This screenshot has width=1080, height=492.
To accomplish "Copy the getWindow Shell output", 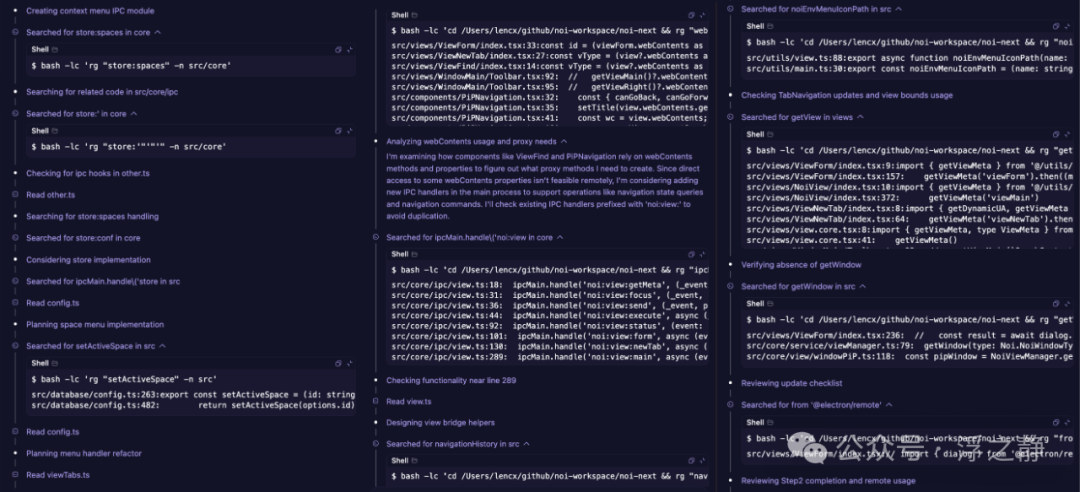I will click(x=1056, y=303).
